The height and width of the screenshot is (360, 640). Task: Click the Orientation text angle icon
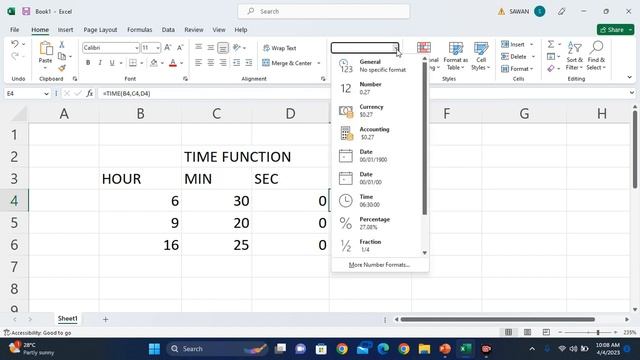point(237,48)
